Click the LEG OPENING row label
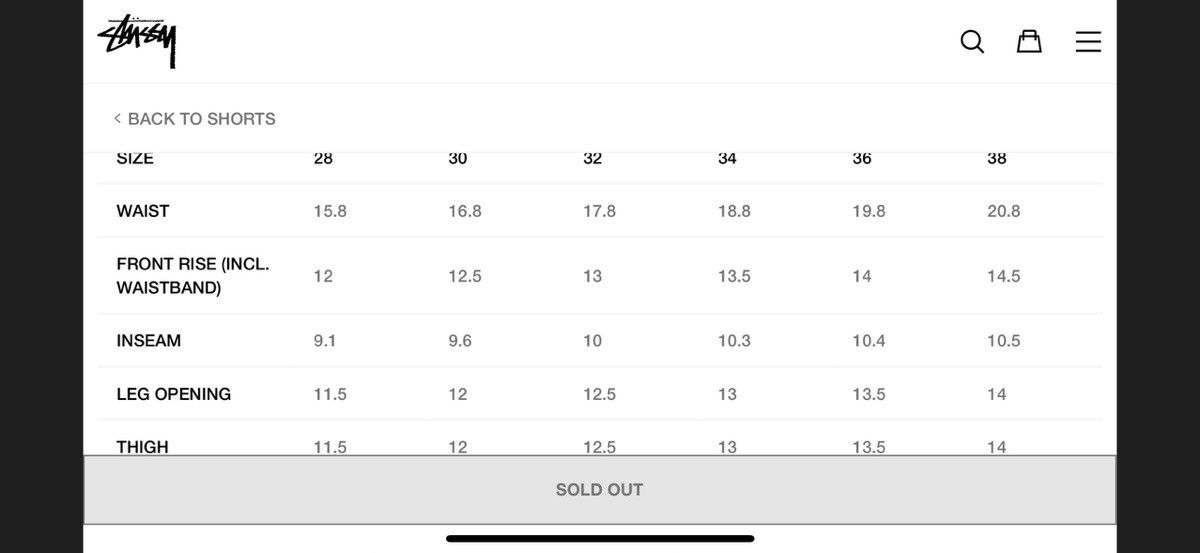 [174, 394]
